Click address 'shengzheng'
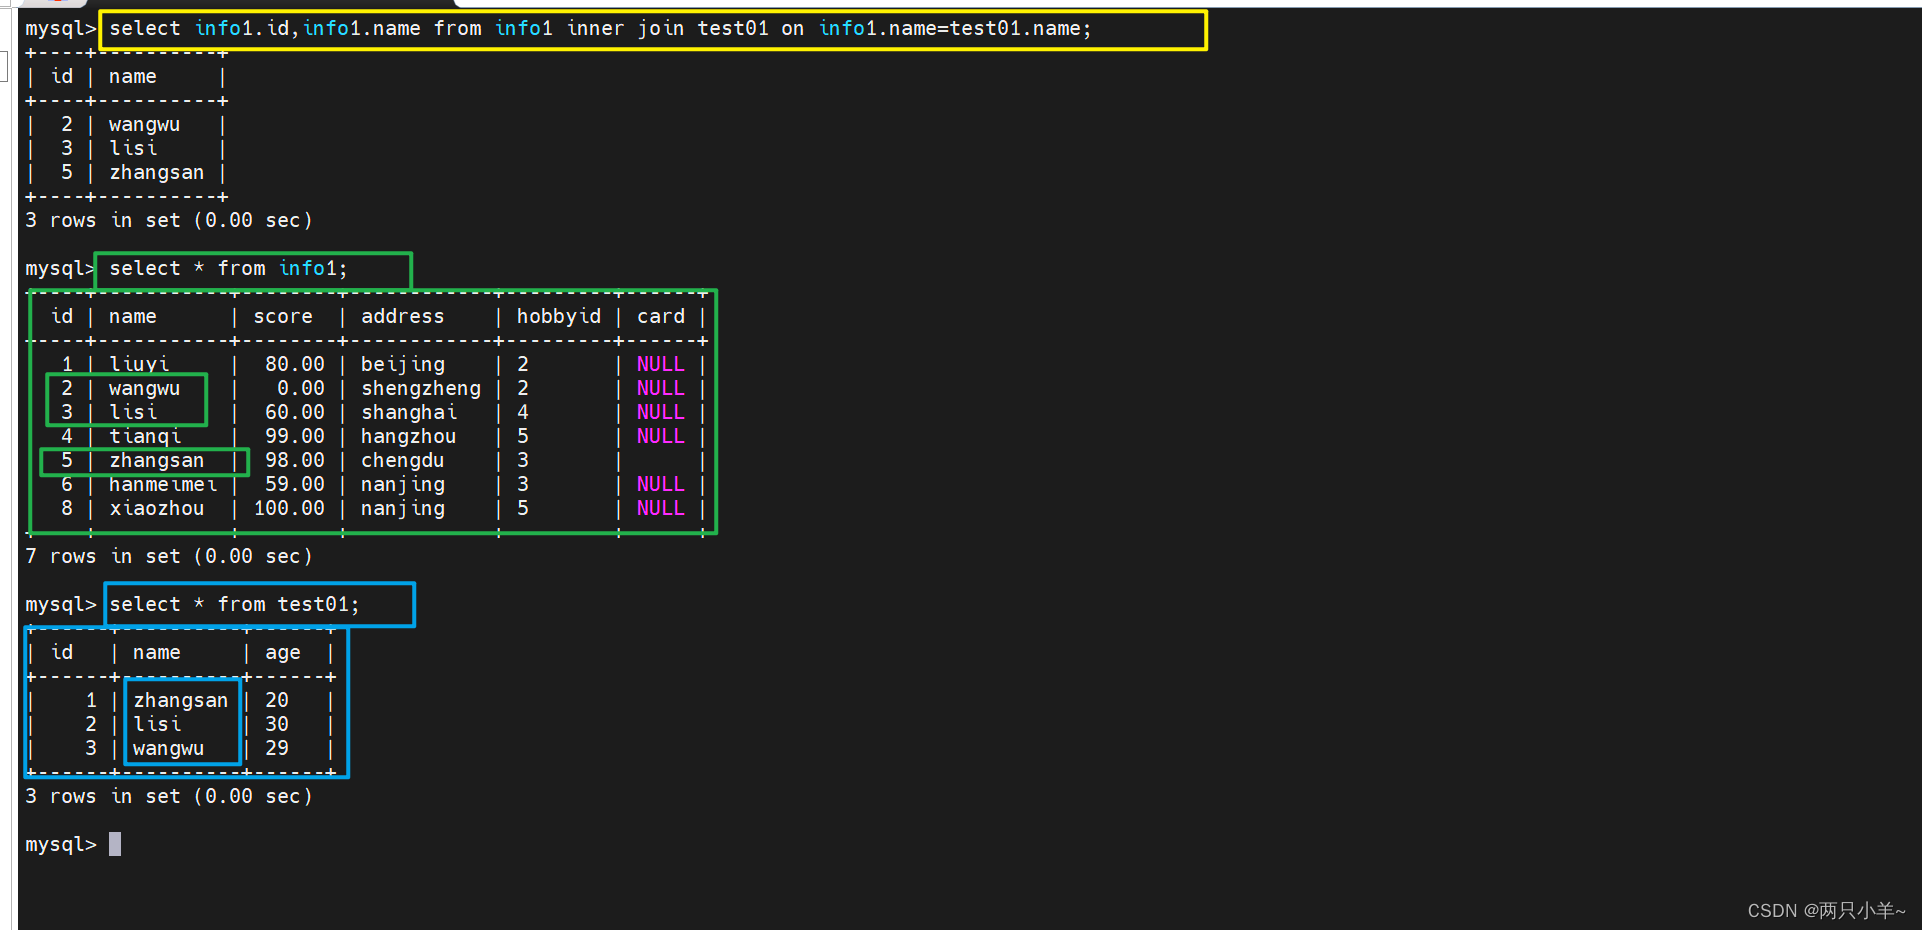The height and width of the screenshot is (930, 1922). tap(421, 389)
